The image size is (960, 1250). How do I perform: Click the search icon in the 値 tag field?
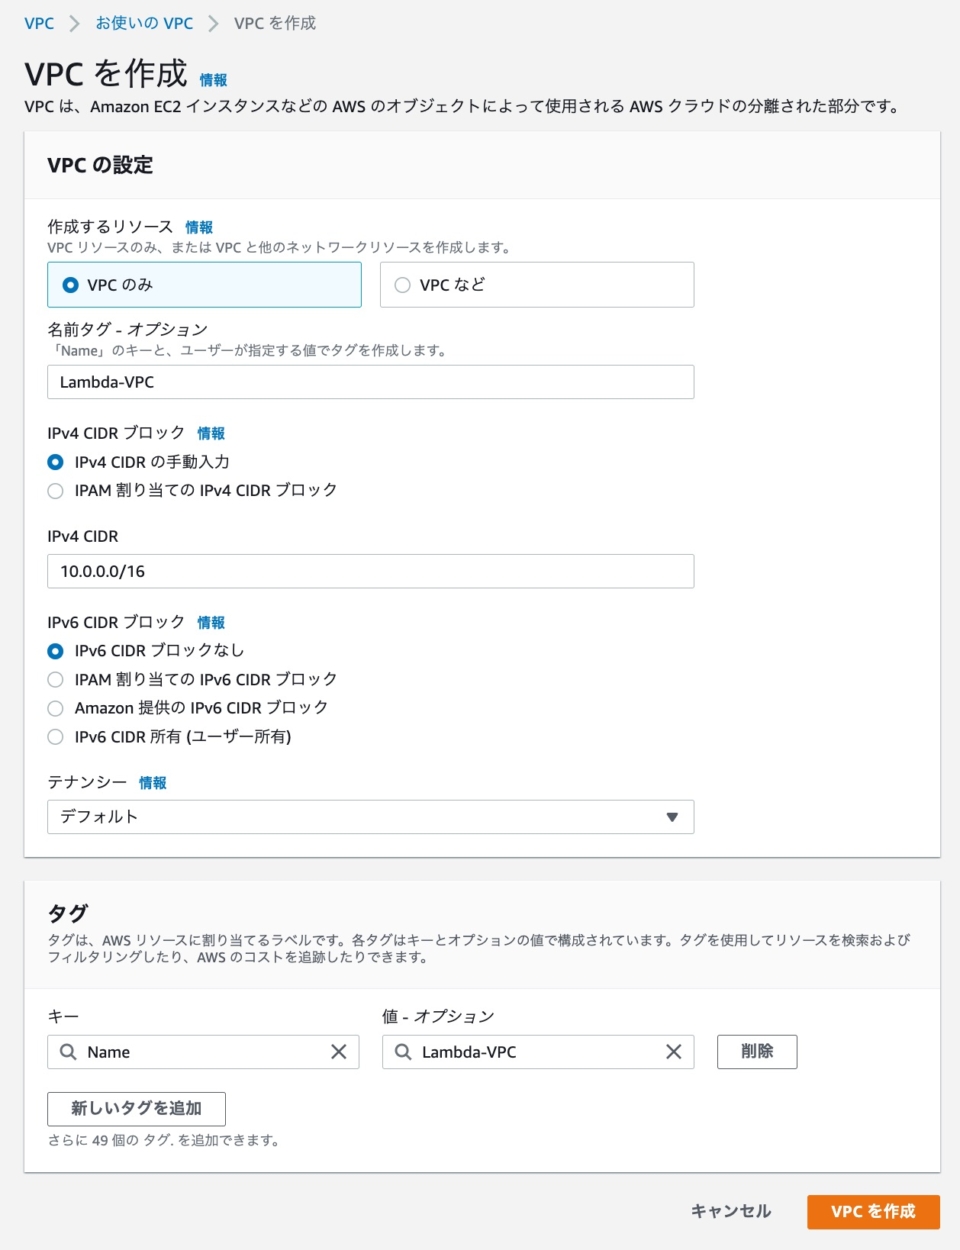click(402, 1051)
